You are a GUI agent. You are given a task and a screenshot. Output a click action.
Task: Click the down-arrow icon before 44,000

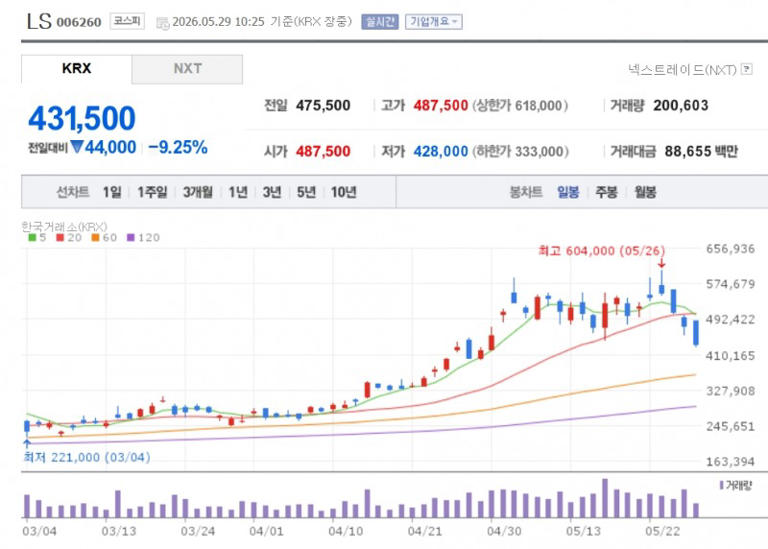coord(77,146)
